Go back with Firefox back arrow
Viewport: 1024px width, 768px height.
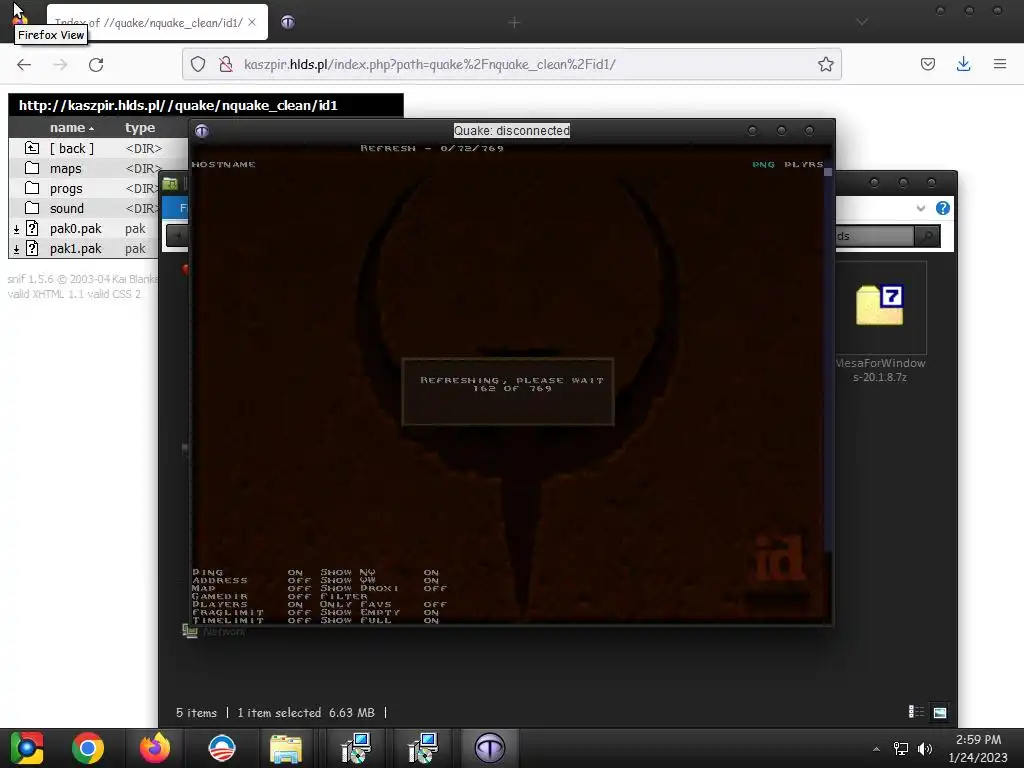tap(24, 64)
